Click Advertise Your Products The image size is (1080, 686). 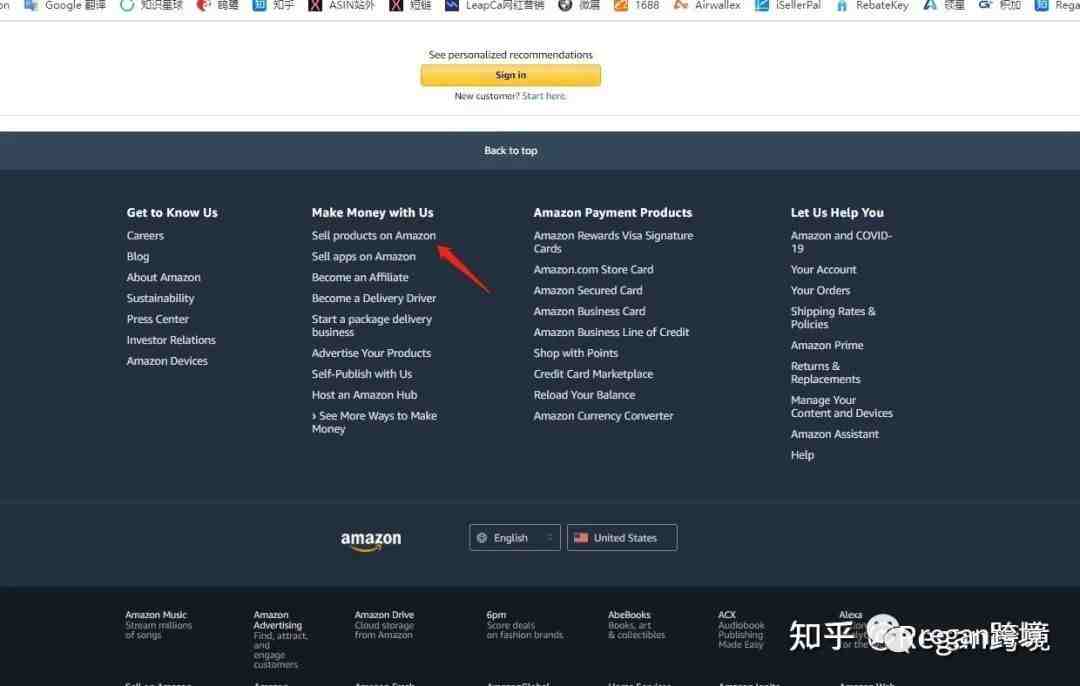(x=371, y=353)
